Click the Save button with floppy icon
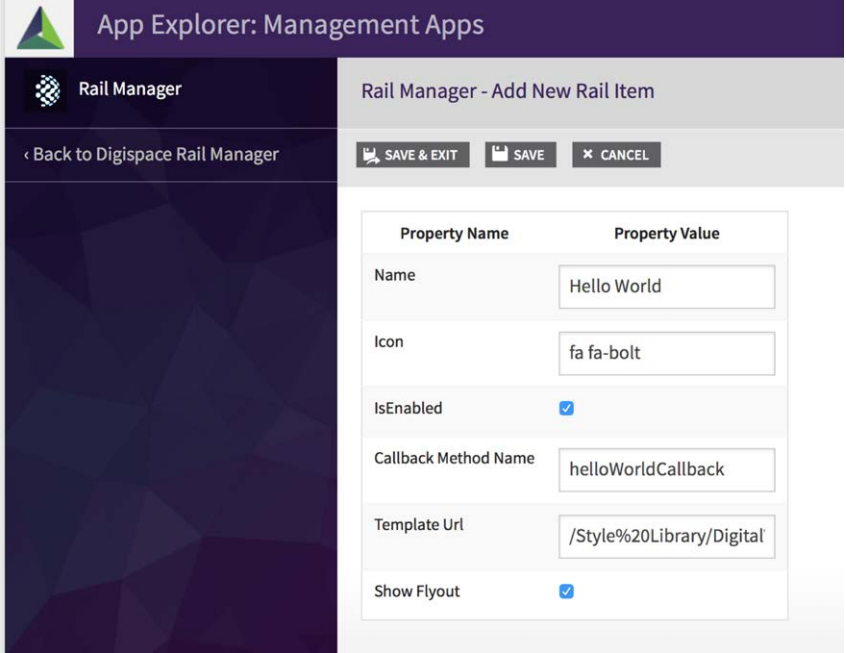The height and width of the screenshot is (653, 846). [x=520, y=155]
